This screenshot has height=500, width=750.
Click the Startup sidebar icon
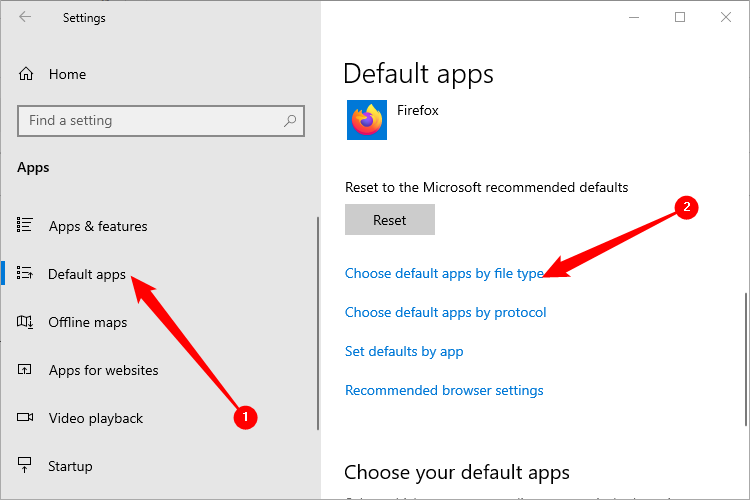tap(27, 466)
